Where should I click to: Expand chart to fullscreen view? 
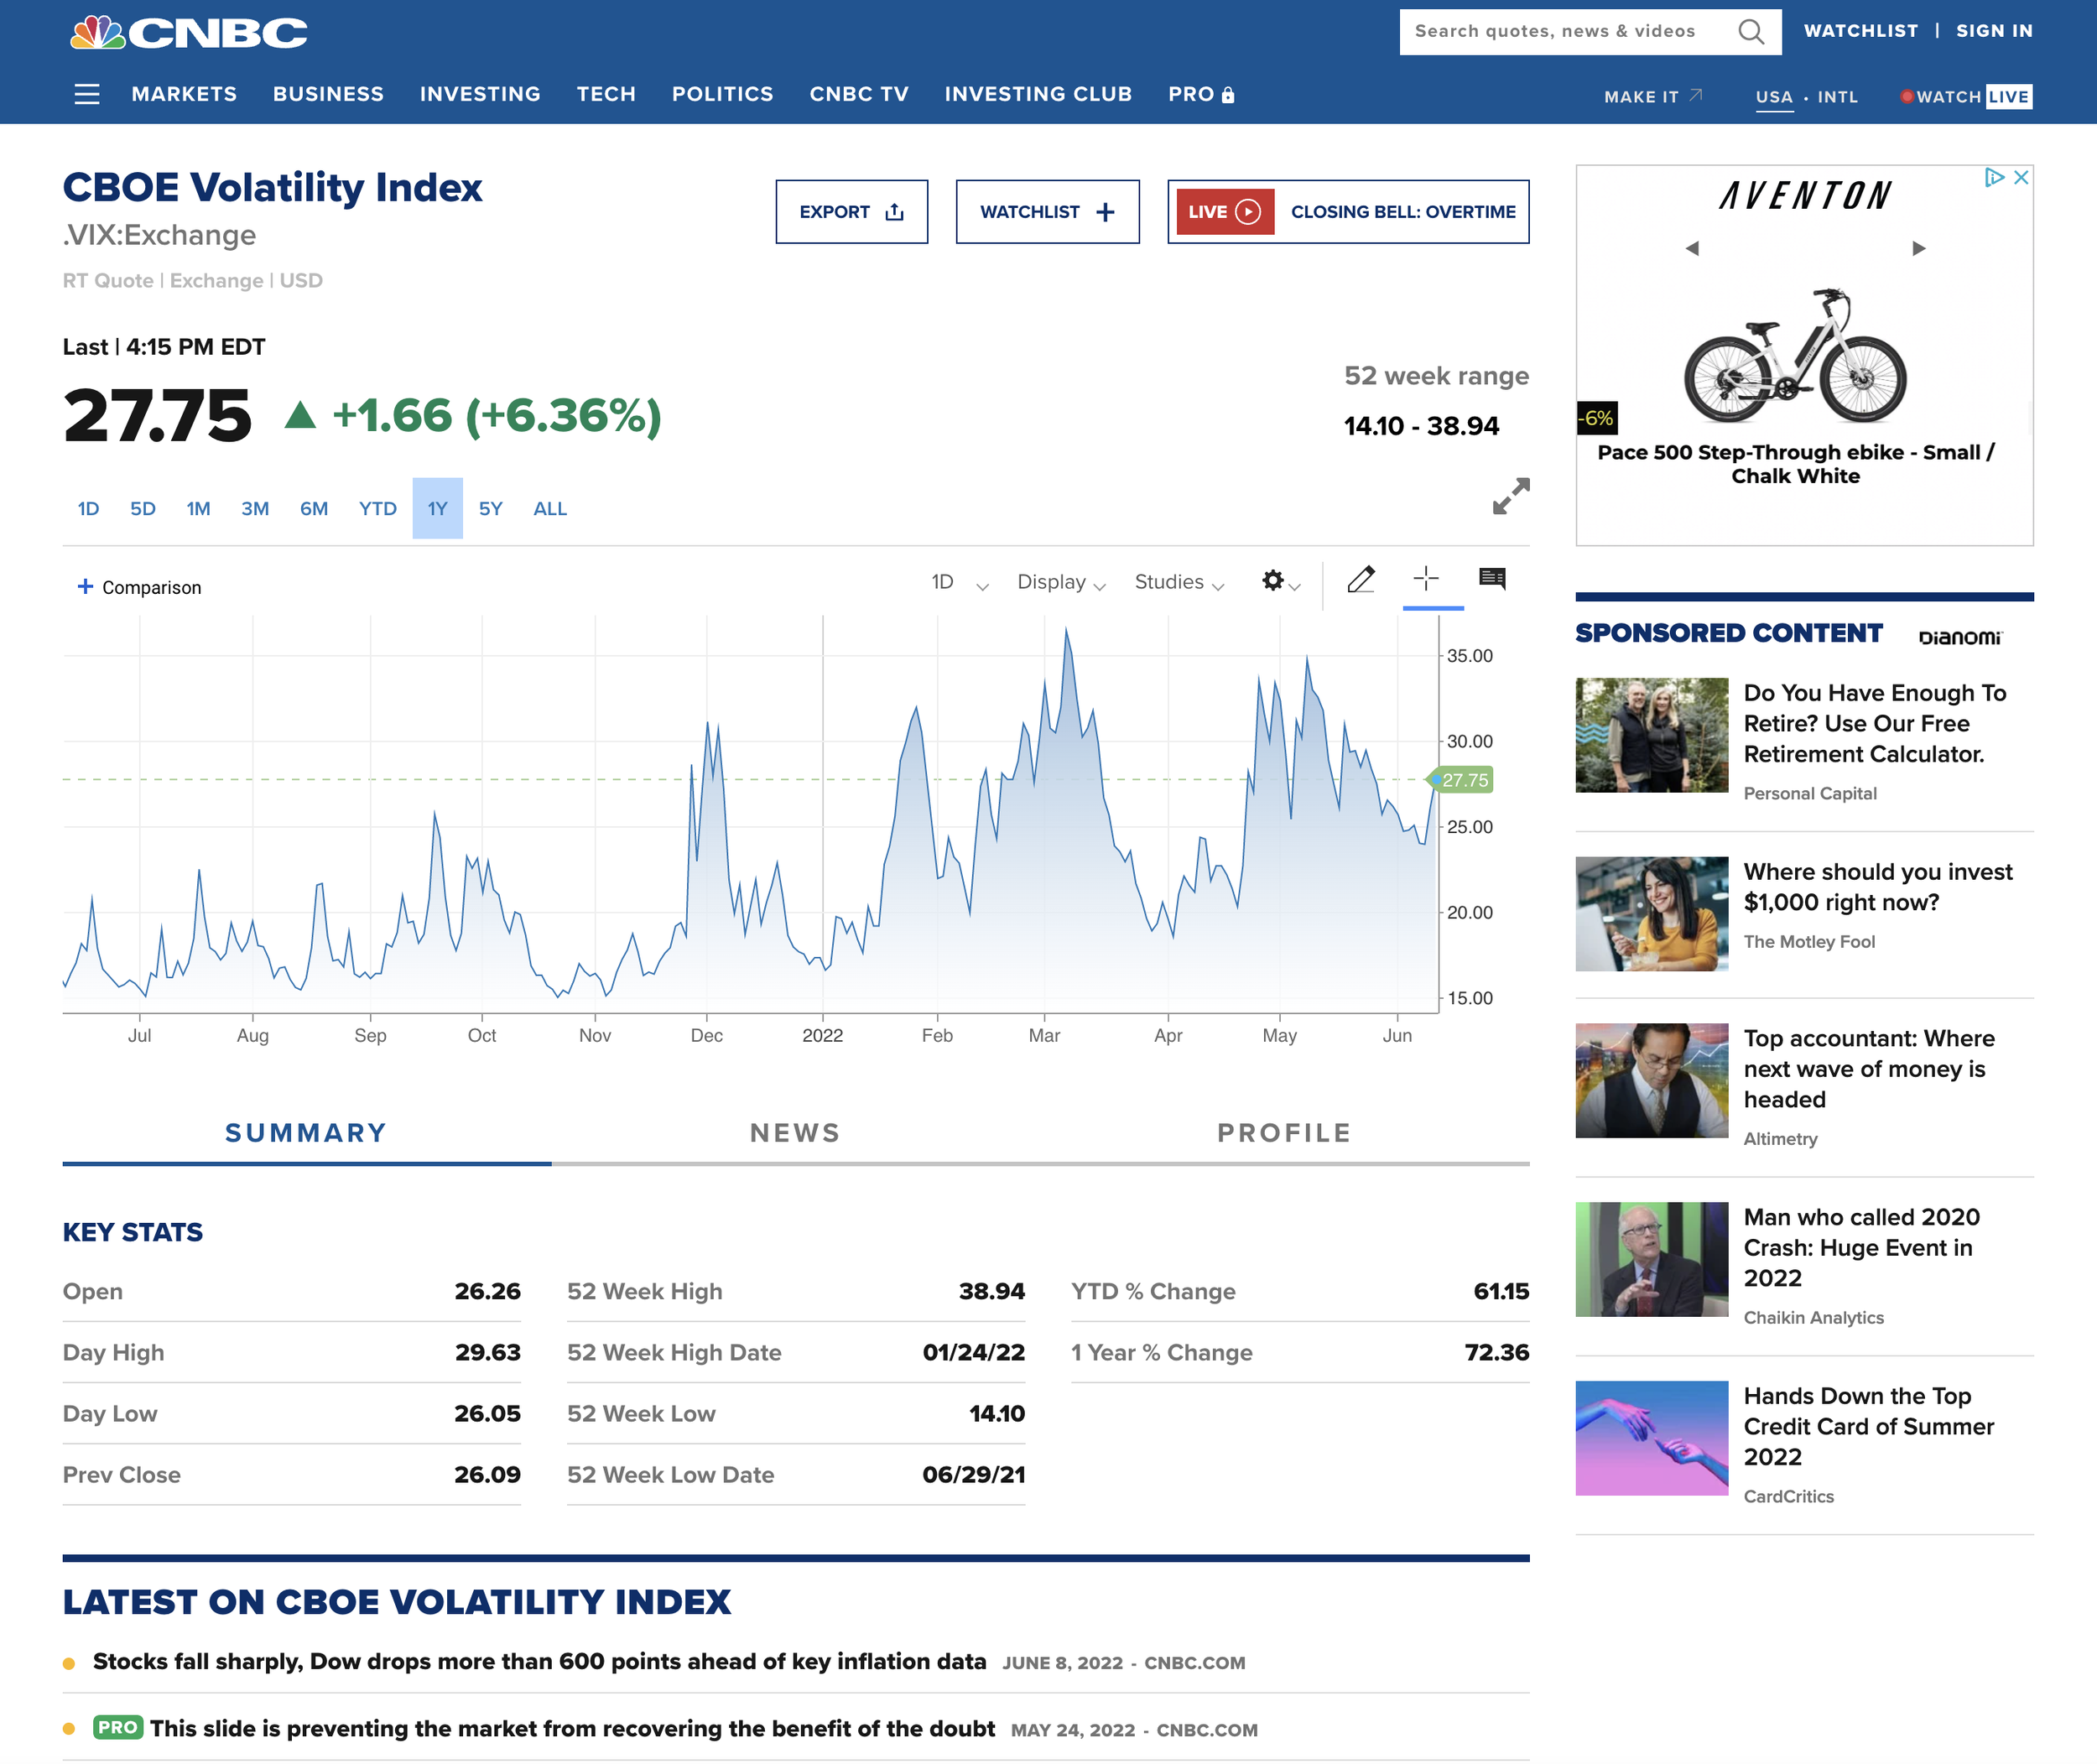click(1510, 496)
